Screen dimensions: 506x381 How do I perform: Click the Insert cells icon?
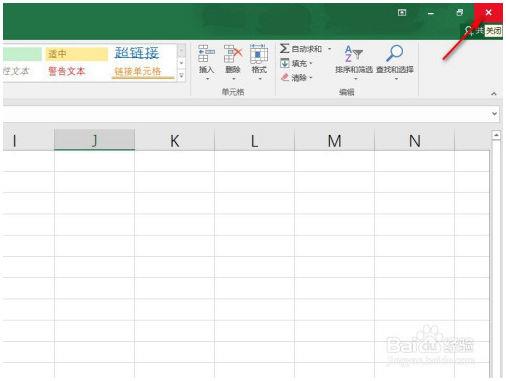[206, 53]
